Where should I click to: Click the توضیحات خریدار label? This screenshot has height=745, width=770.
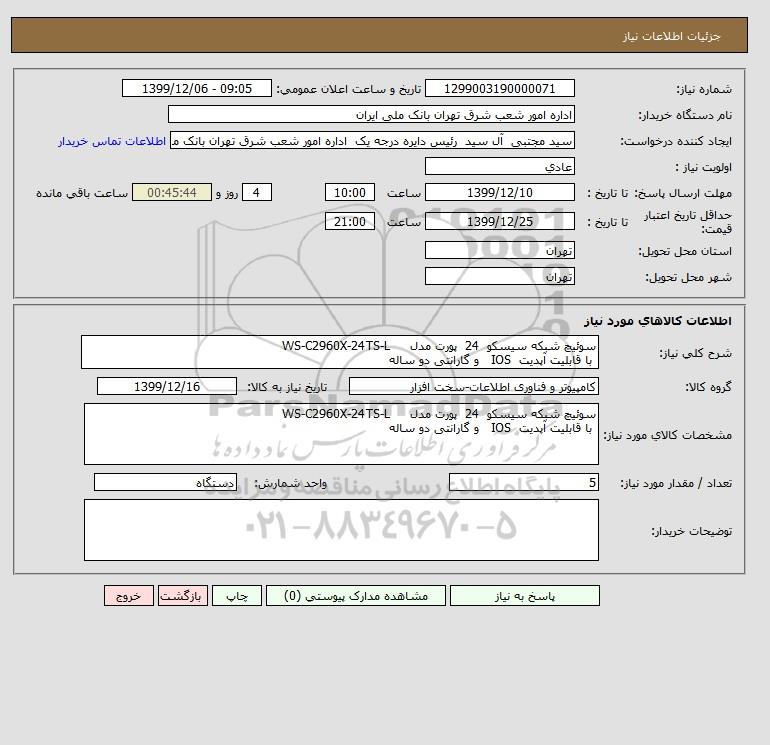tap(691, 531)
